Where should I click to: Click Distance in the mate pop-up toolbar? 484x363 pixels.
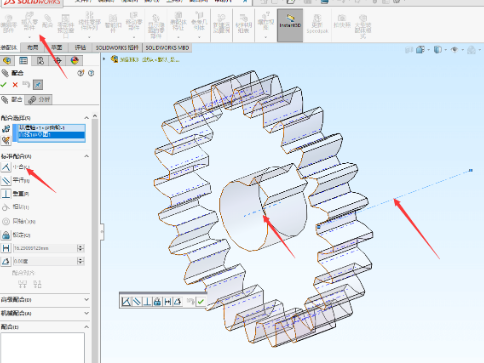tap(168, 302)
